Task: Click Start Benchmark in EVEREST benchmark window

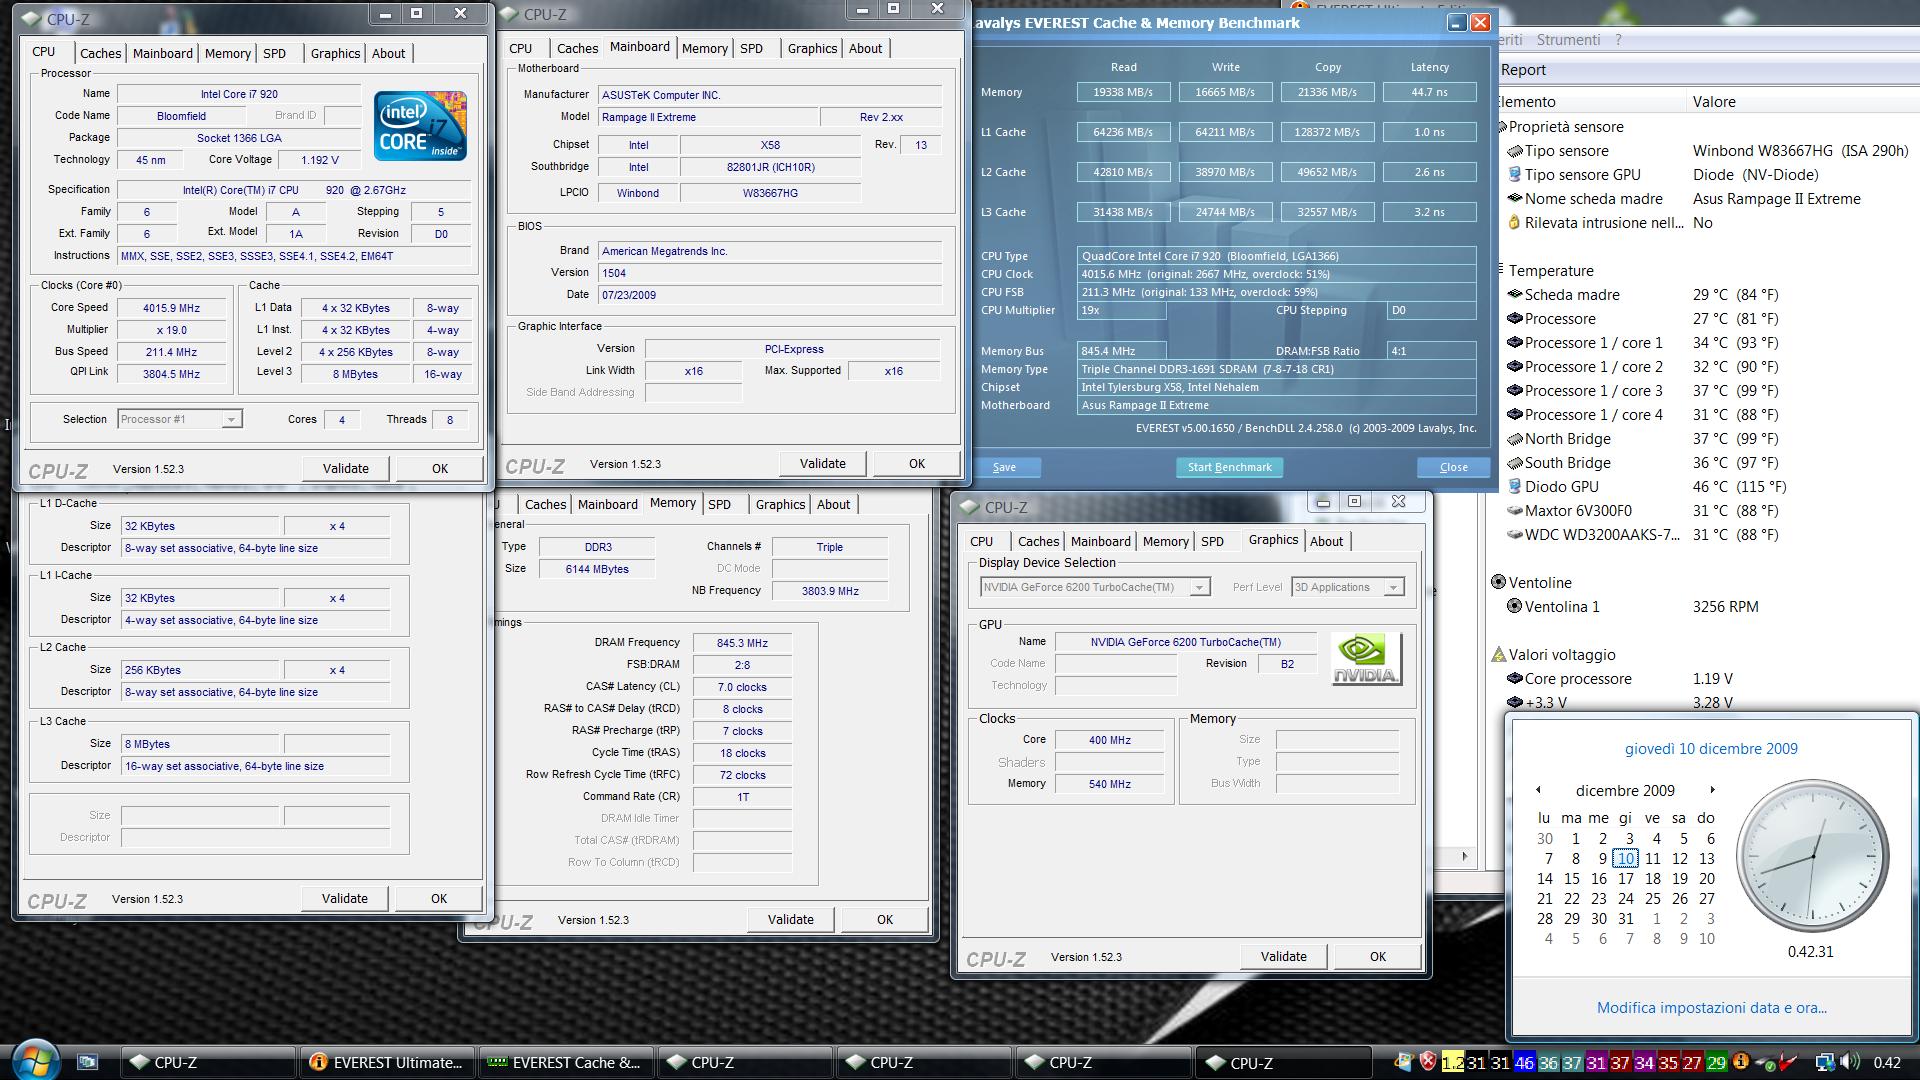Action: coord(1229,467)
